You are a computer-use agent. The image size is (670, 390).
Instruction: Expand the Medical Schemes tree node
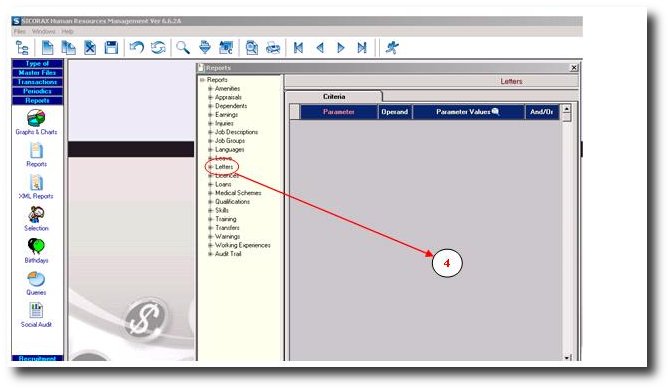click(x=210, y=193)
